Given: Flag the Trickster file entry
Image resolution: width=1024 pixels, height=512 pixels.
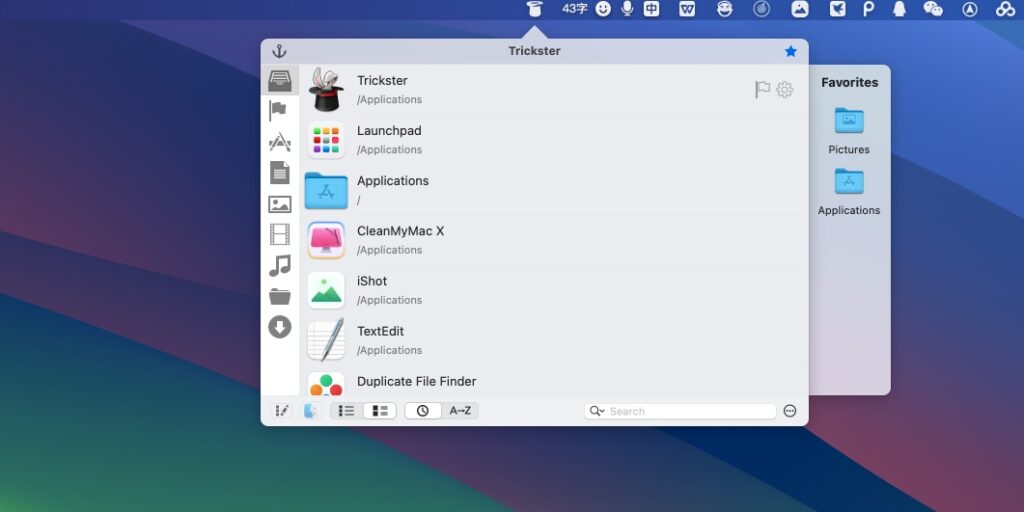Looking at the screenshot, I should coord(762,89).
